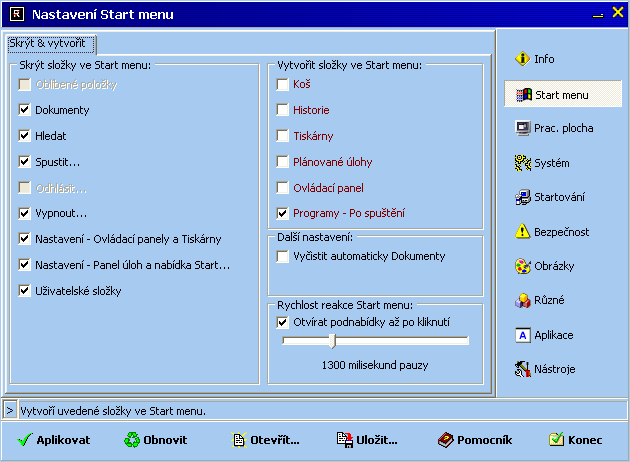Viewport: 630px width, 462px height.
Task: Open Obrázky palette icon
Action: click(523, 266)
